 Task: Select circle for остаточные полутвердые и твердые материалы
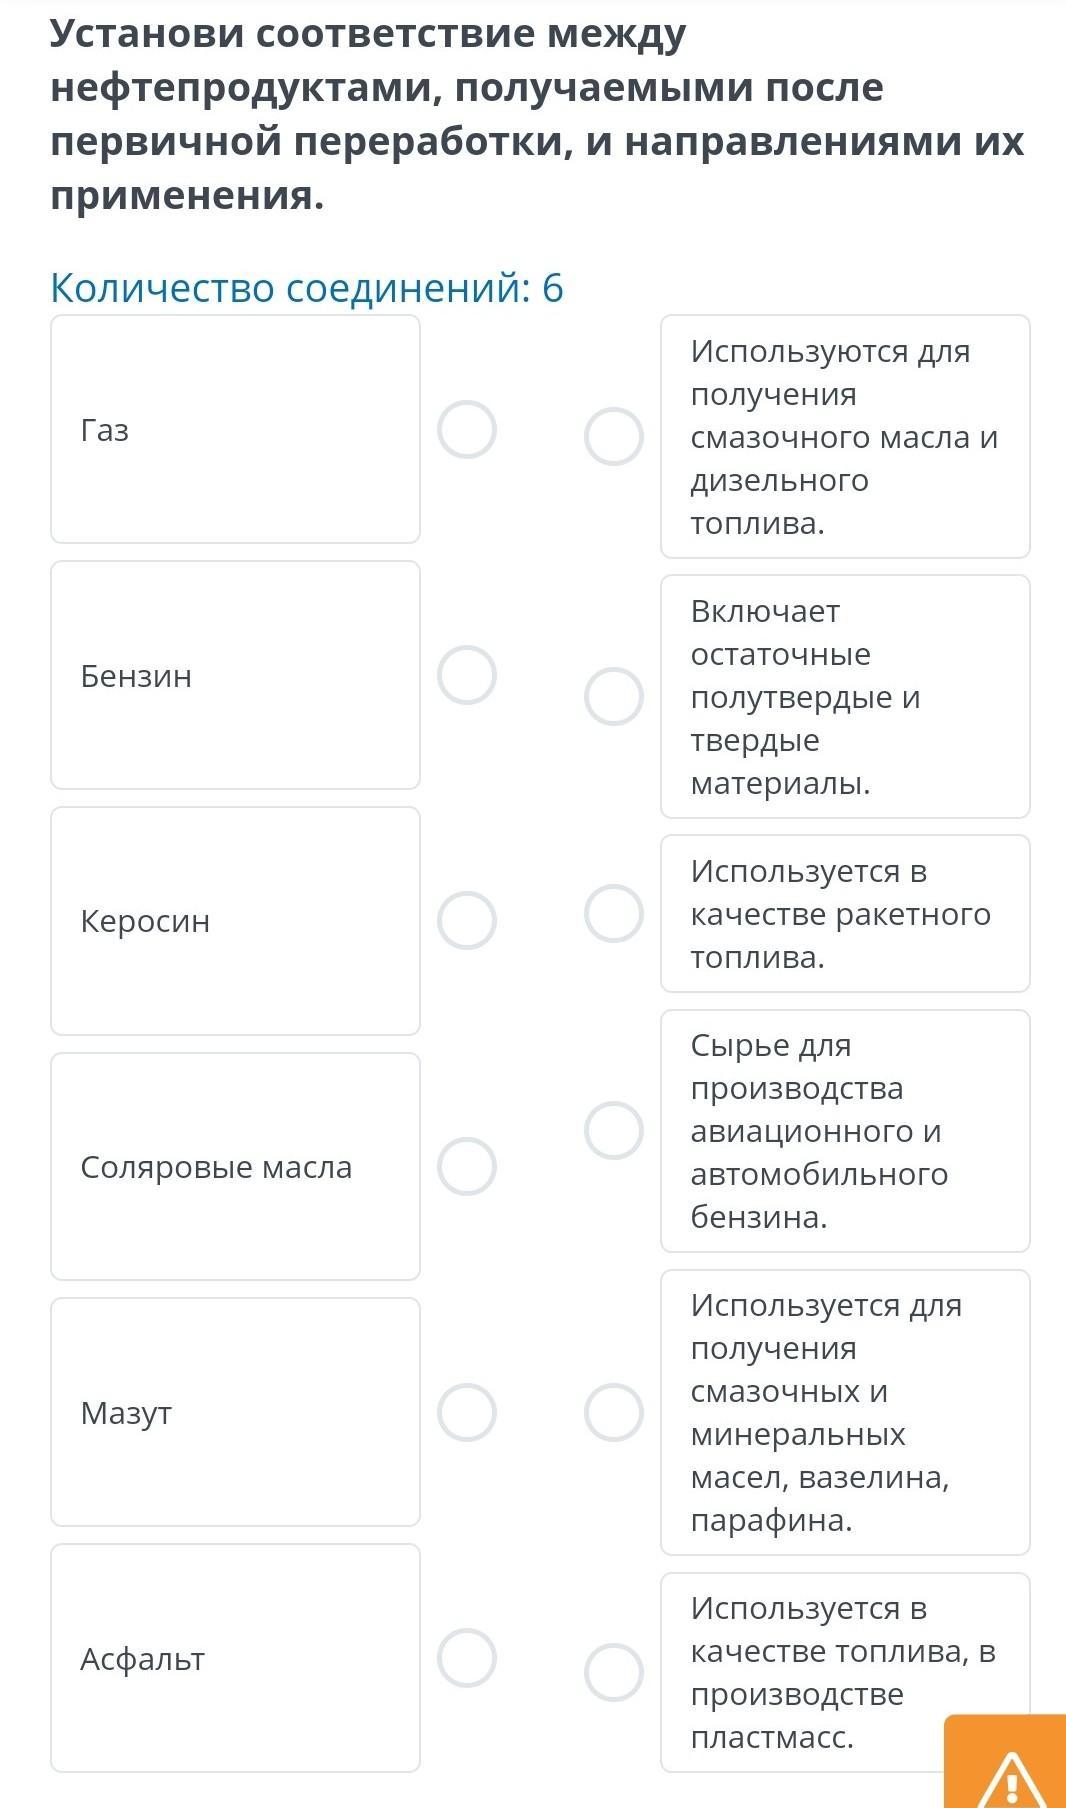613,696
